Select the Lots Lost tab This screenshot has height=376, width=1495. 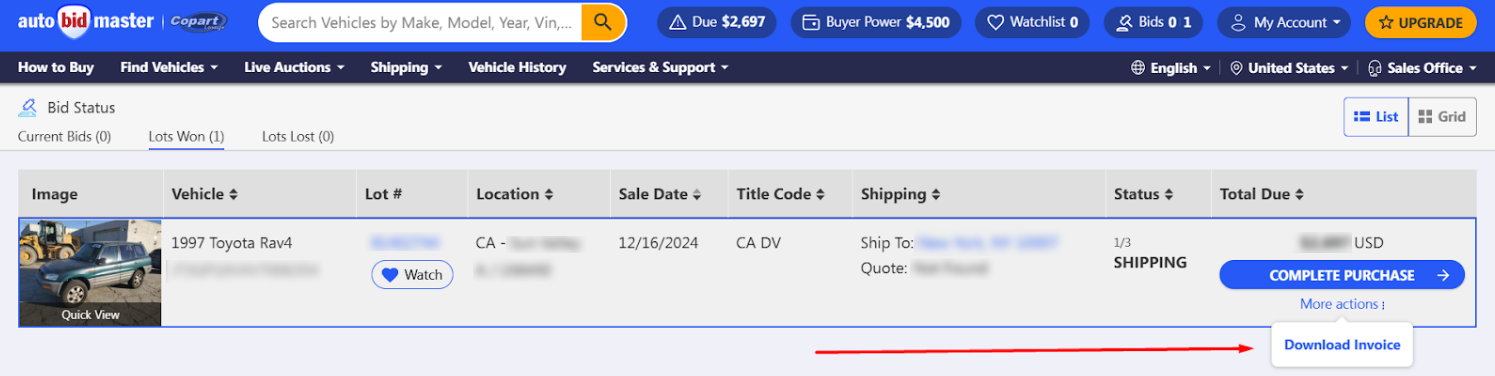[298, 136]
